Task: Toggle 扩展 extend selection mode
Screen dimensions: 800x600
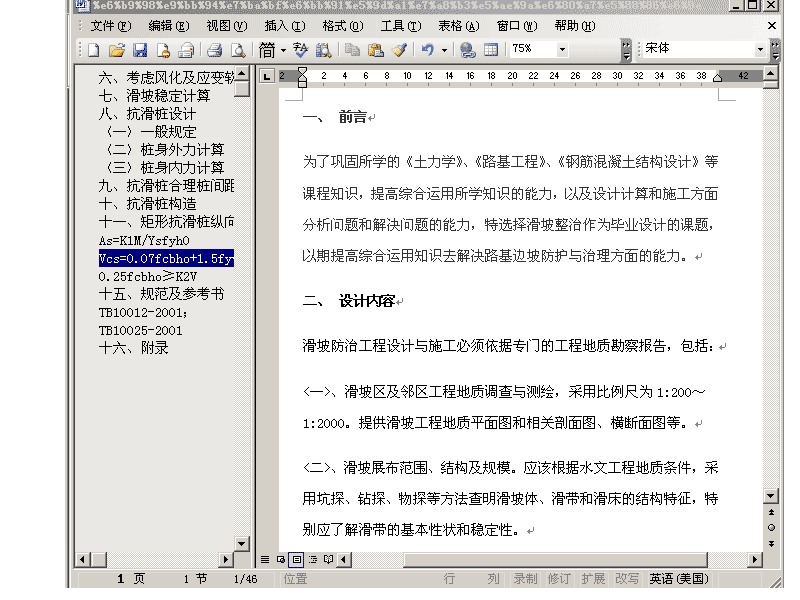Action: 593,579
